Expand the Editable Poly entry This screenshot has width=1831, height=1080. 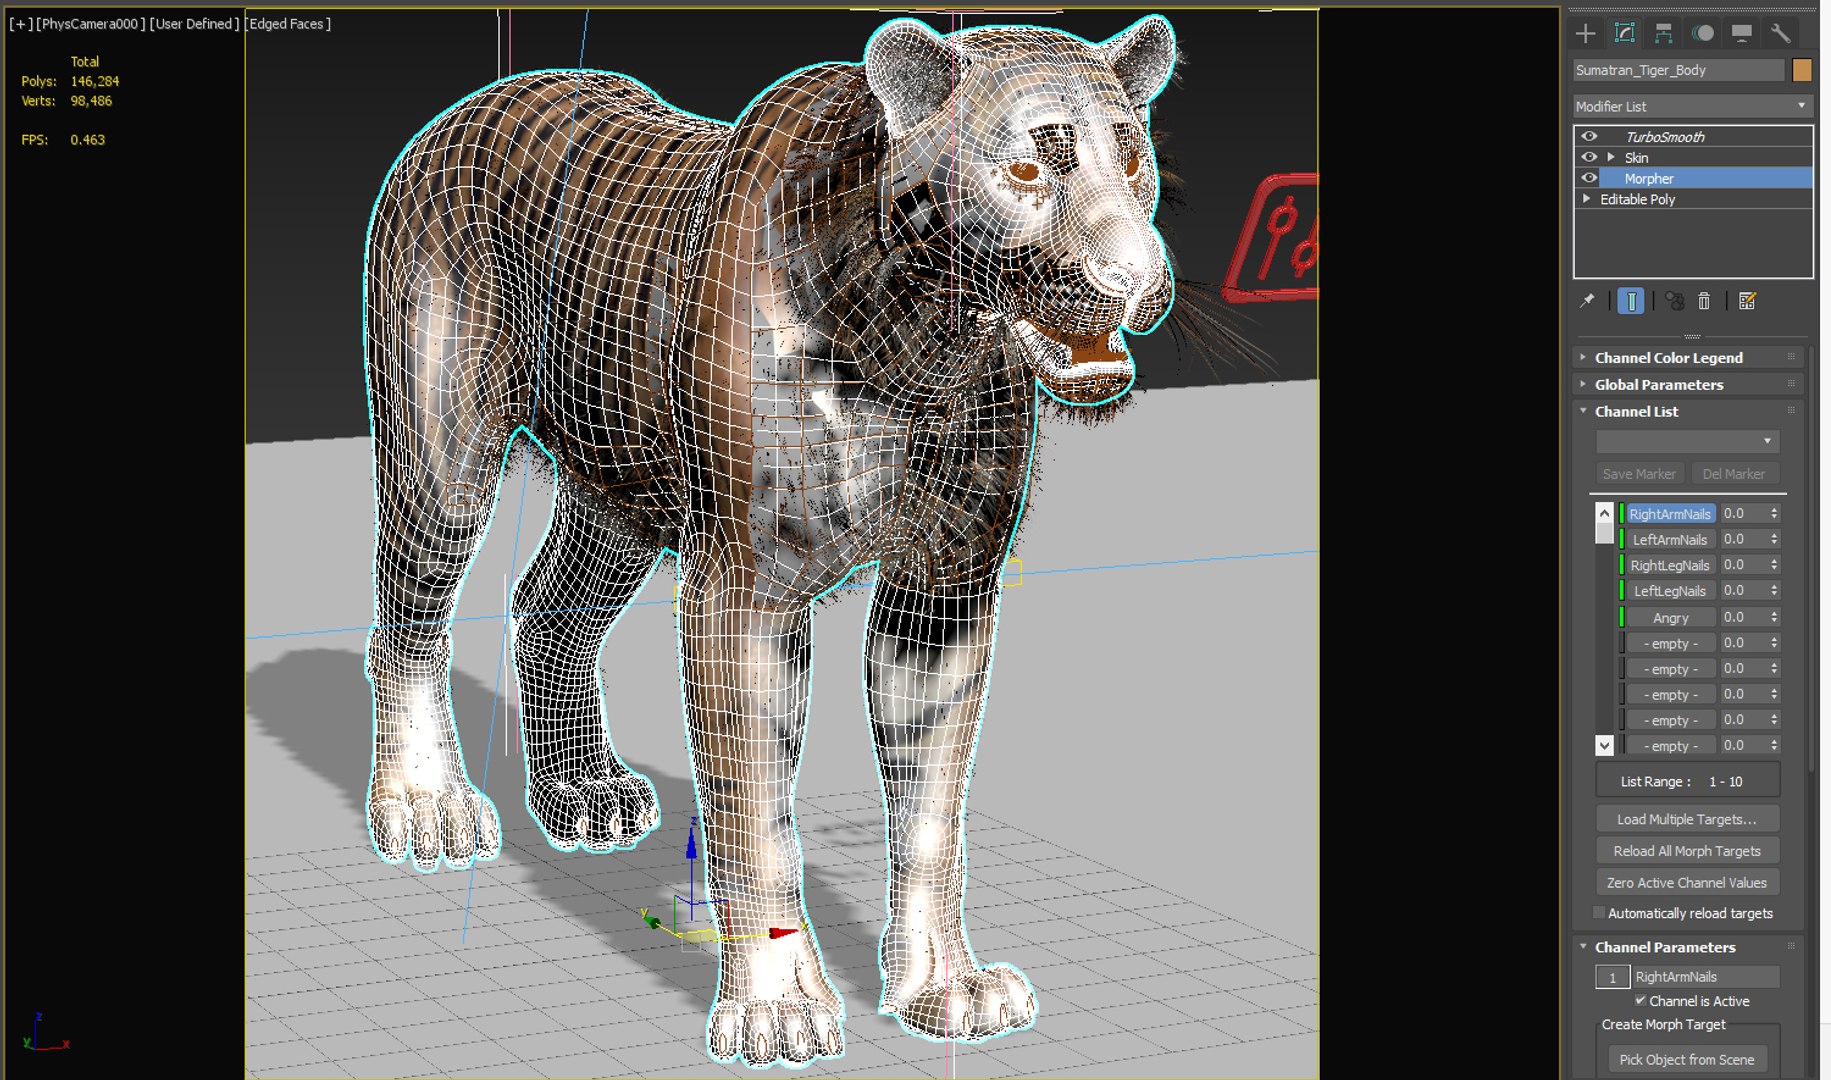[1585, 198]
